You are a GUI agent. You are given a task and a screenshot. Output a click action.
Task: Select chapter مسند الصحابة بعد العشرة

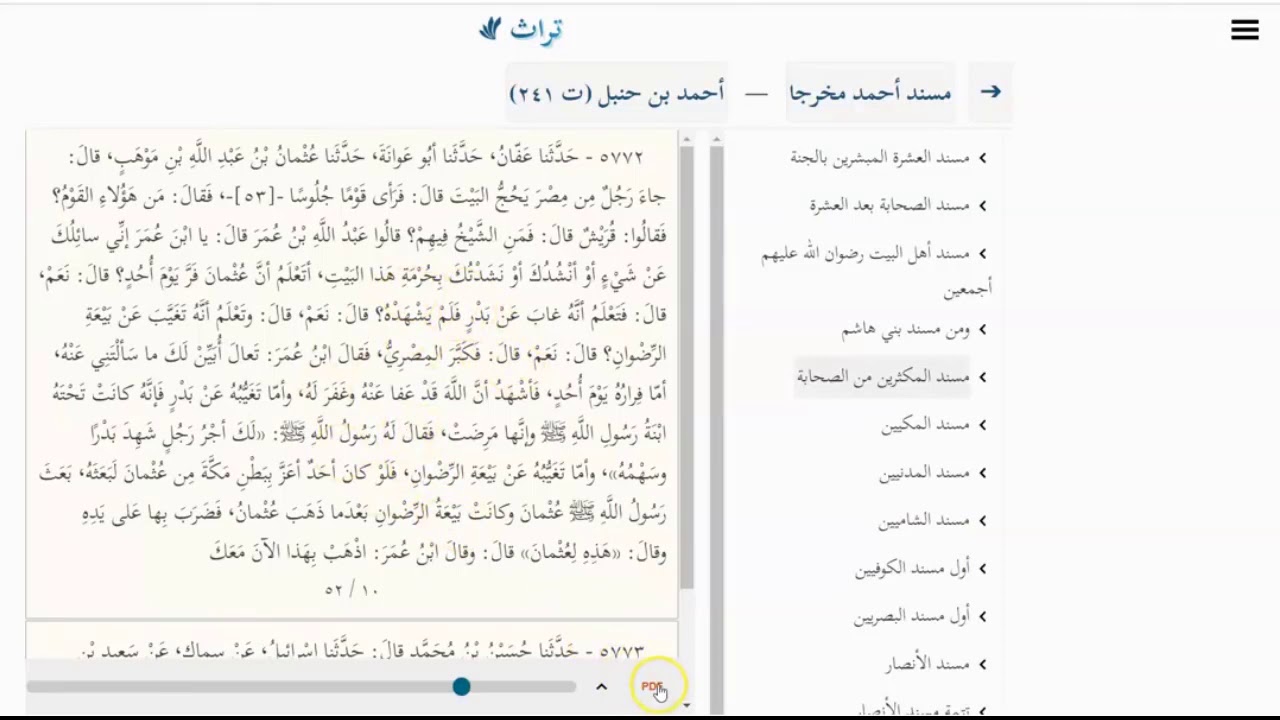pos(890,206)
